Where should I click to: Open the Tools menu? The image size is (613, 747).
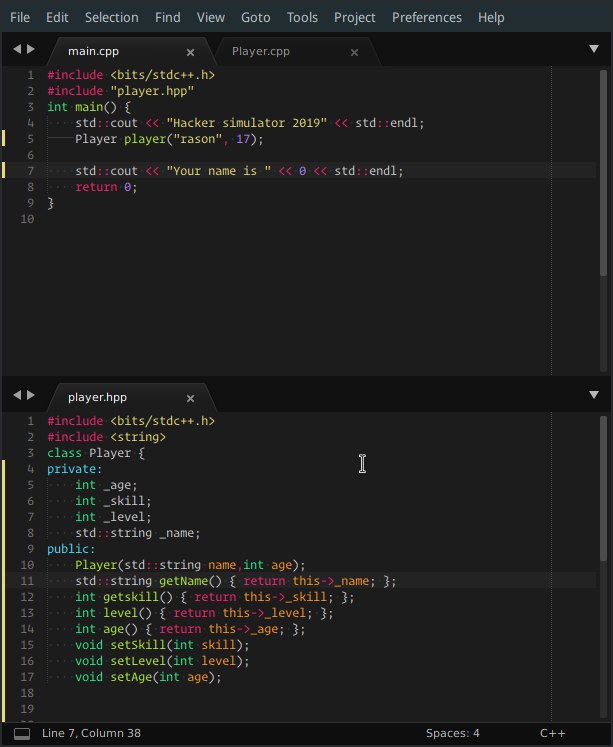pyautogui.click(x=302, y=18)
